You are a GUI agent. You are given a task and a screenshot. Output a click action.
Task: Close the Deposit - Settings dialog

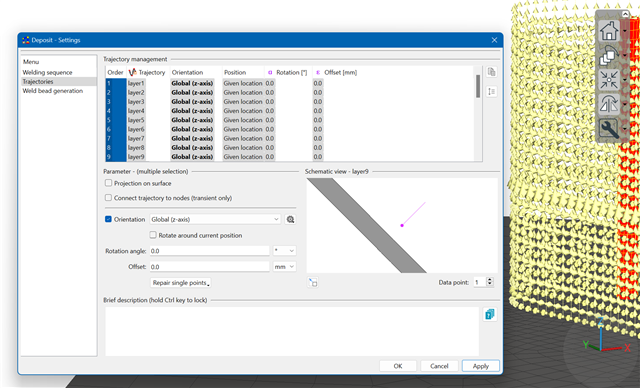coord(494,40)
